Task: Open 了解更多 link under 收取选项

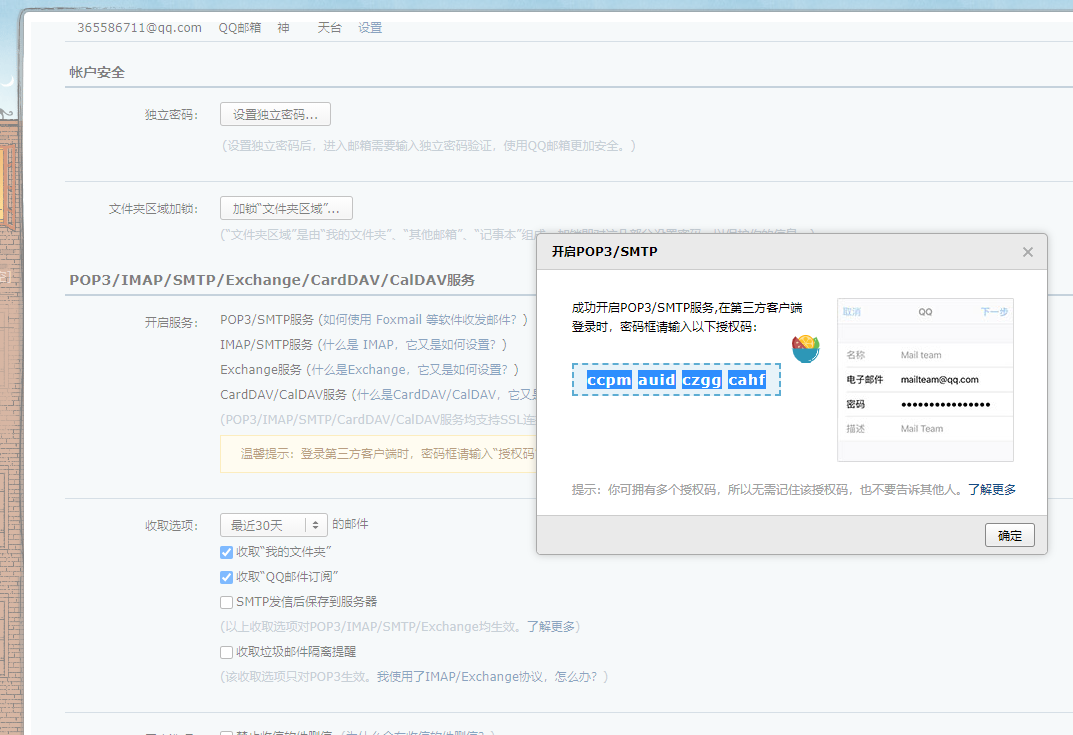Action: pos(550,626)
